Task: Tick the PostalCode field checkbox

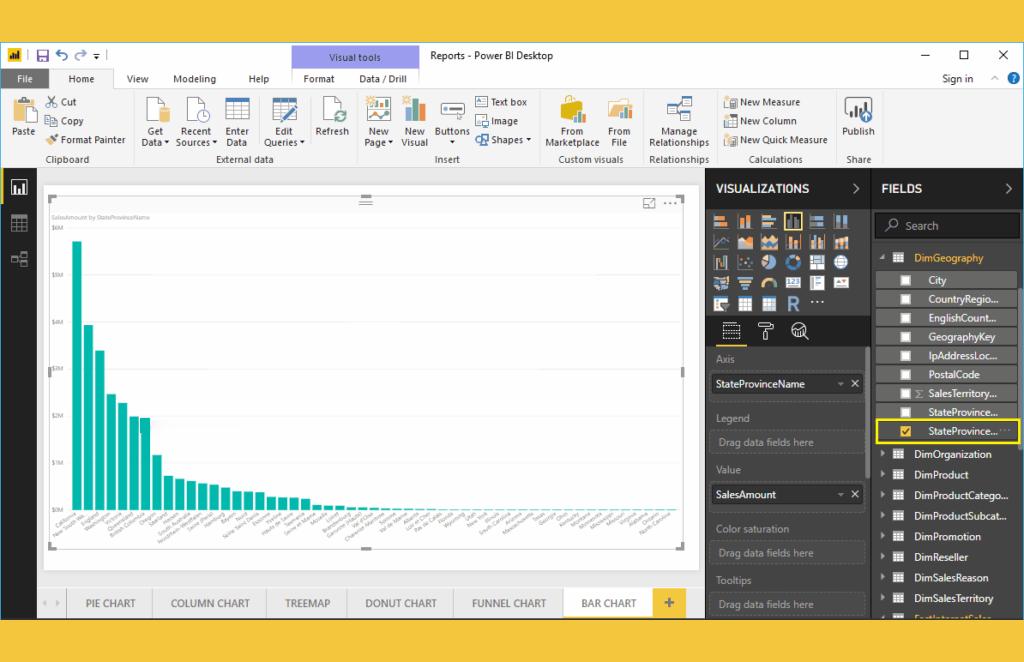Action: click(906, 375)
